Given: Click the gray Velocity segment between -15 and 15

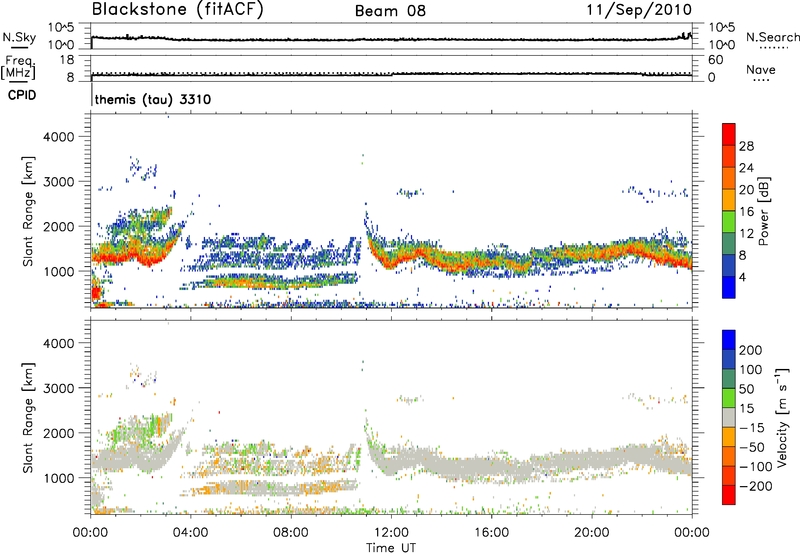Looking at the screenshot, I should [x=729, y=417].
